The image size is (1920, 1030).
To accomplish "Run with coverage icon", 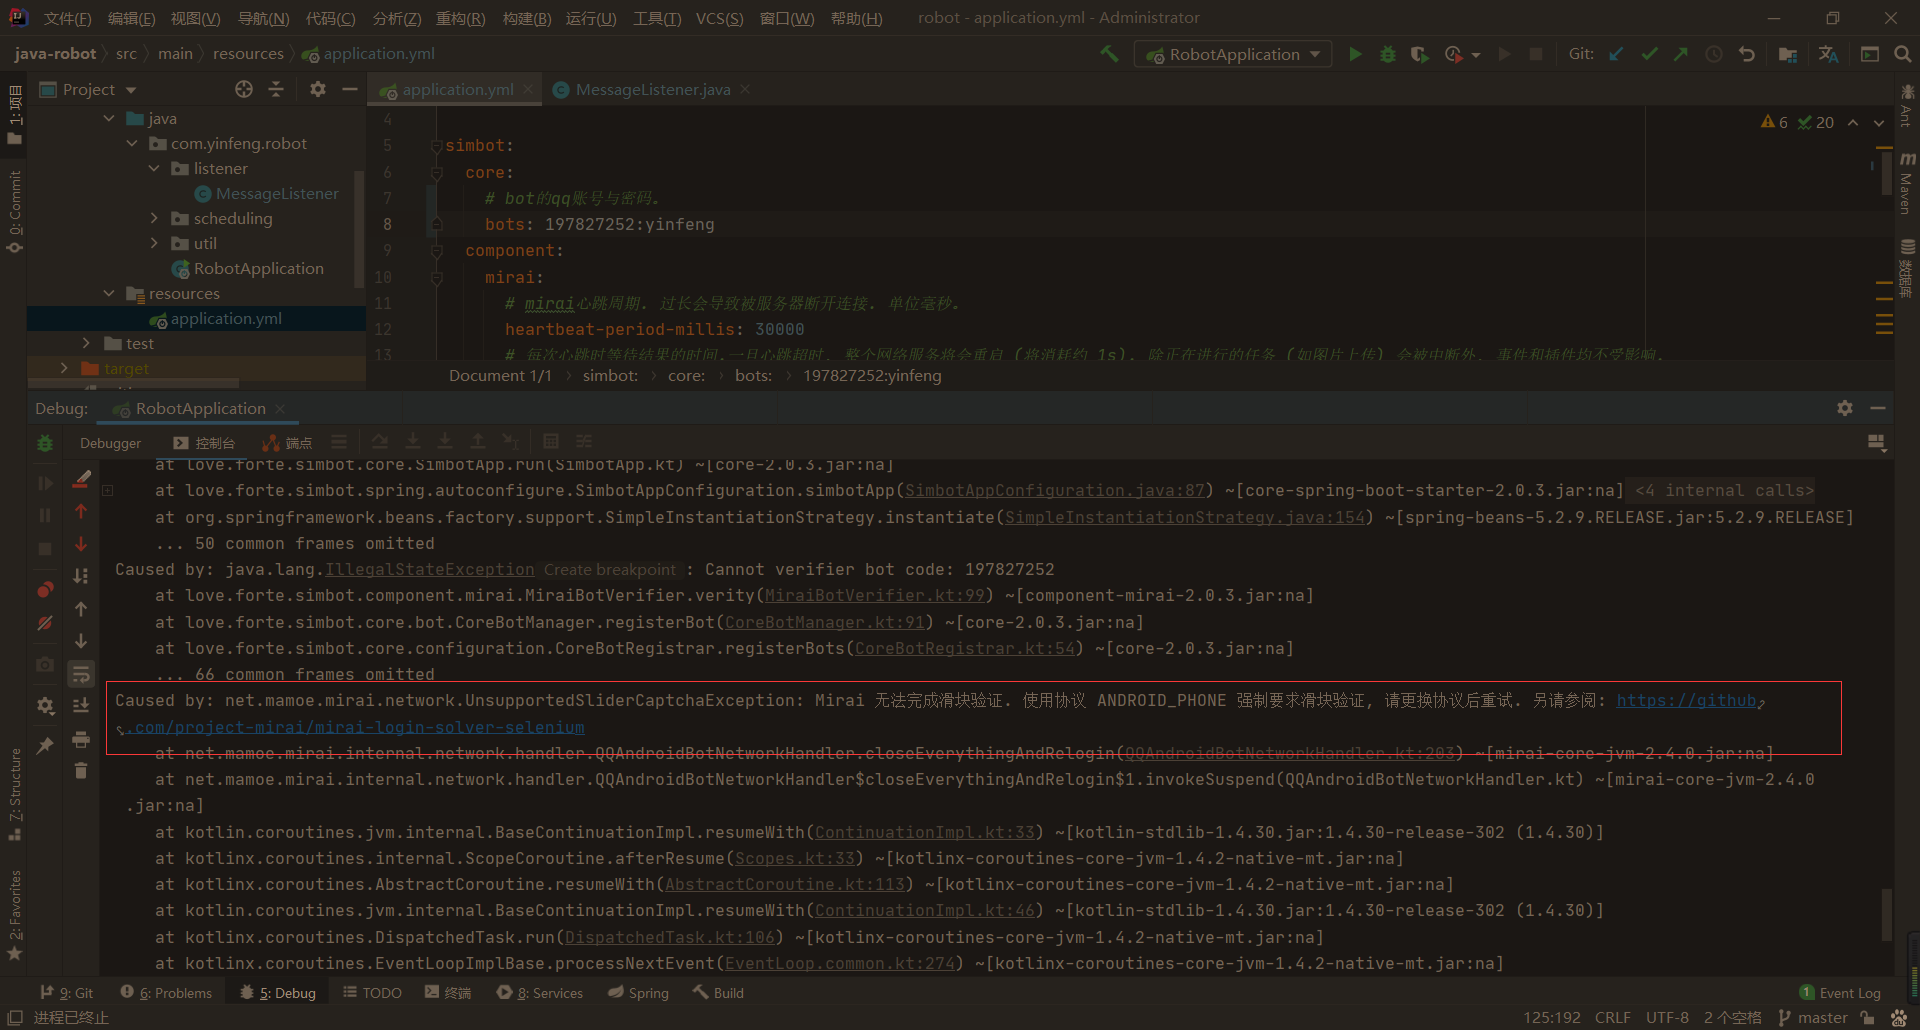I will tap(1419, 54).
